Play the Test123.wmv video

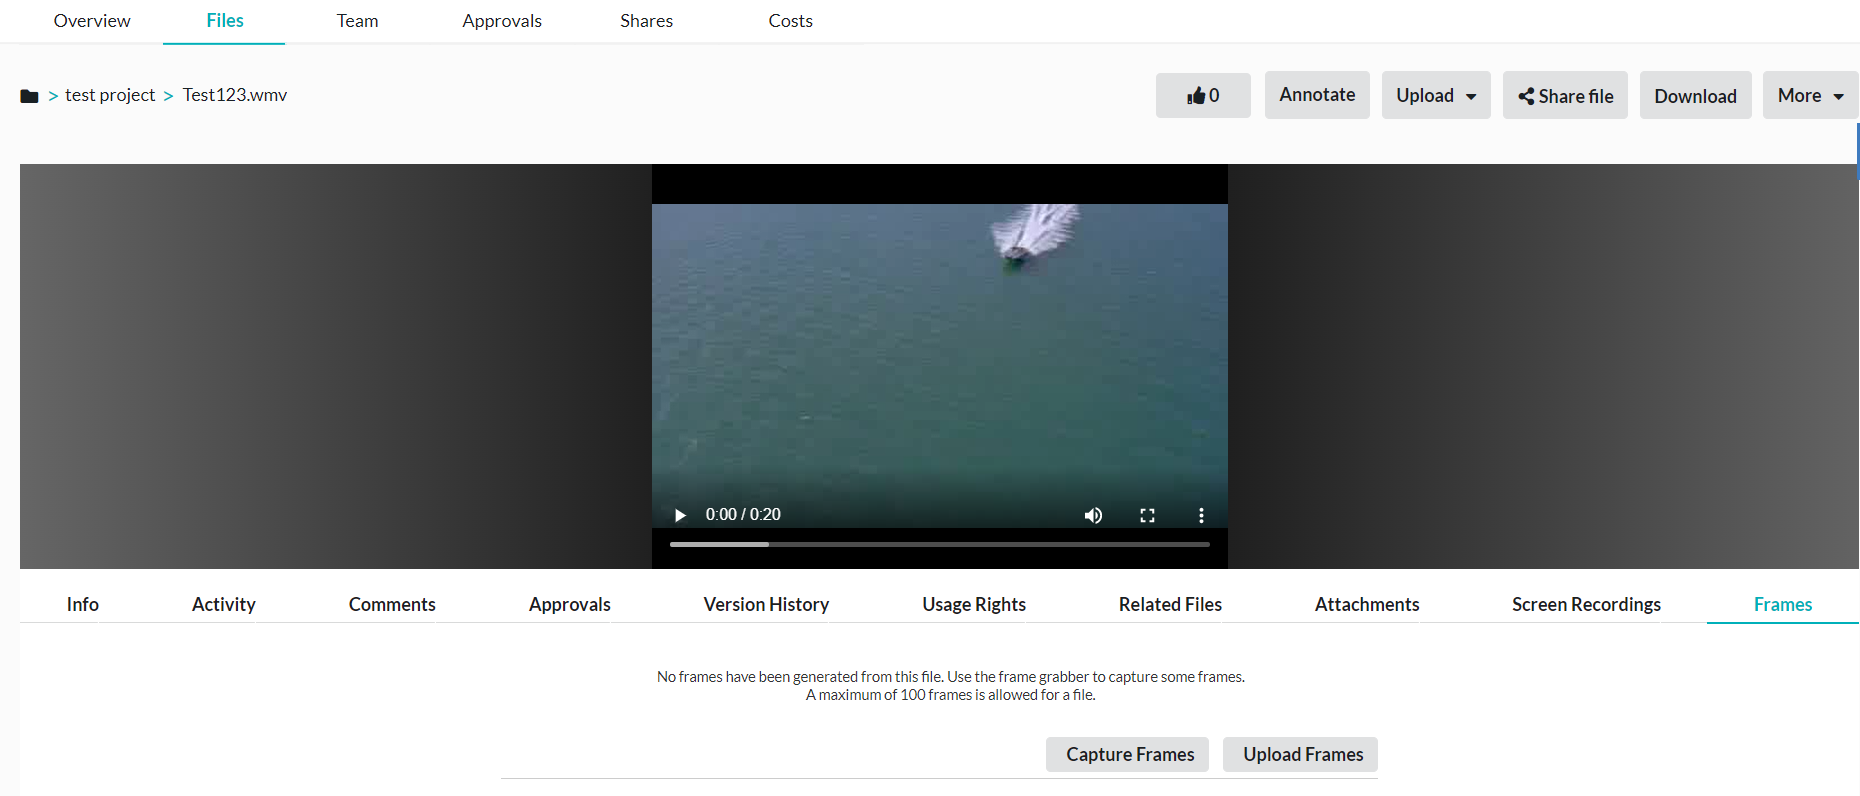tap(680, 515)
